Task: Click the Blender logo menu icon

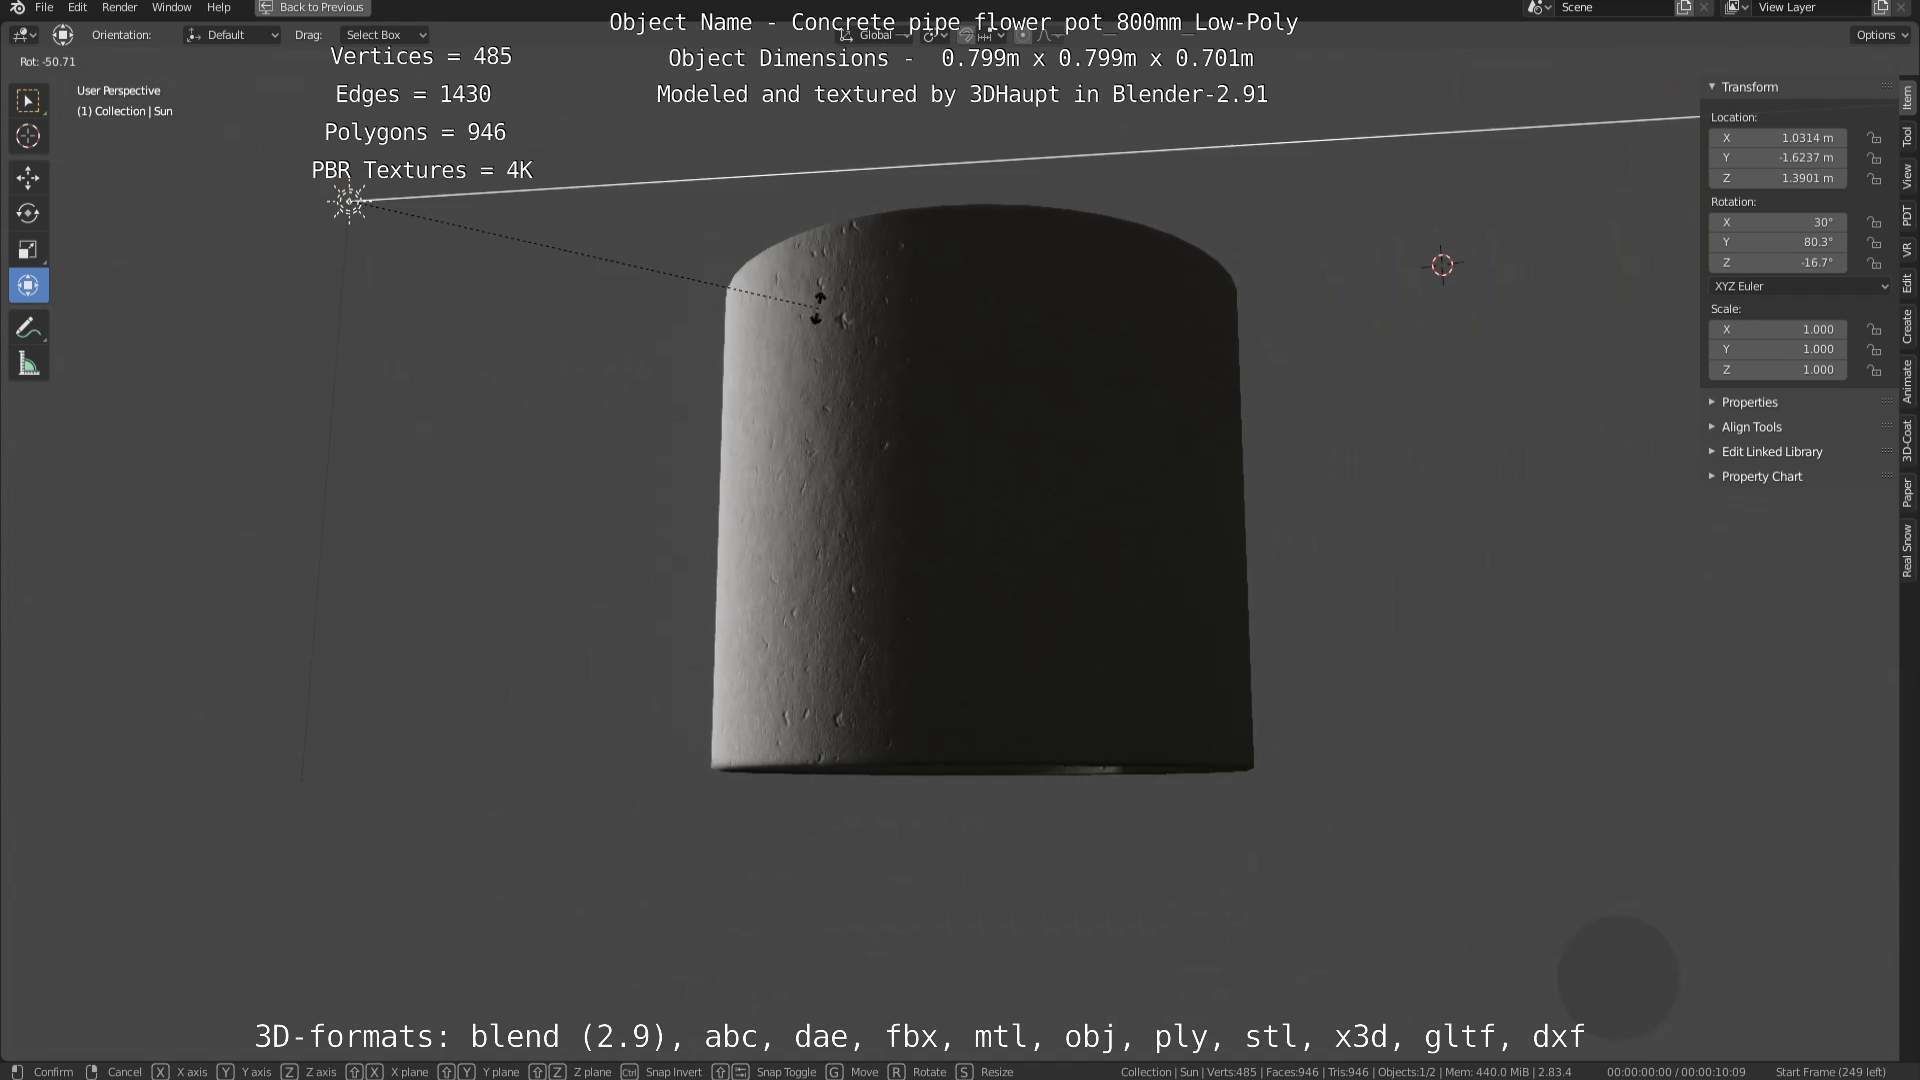Action: click(x=17, y=7)
